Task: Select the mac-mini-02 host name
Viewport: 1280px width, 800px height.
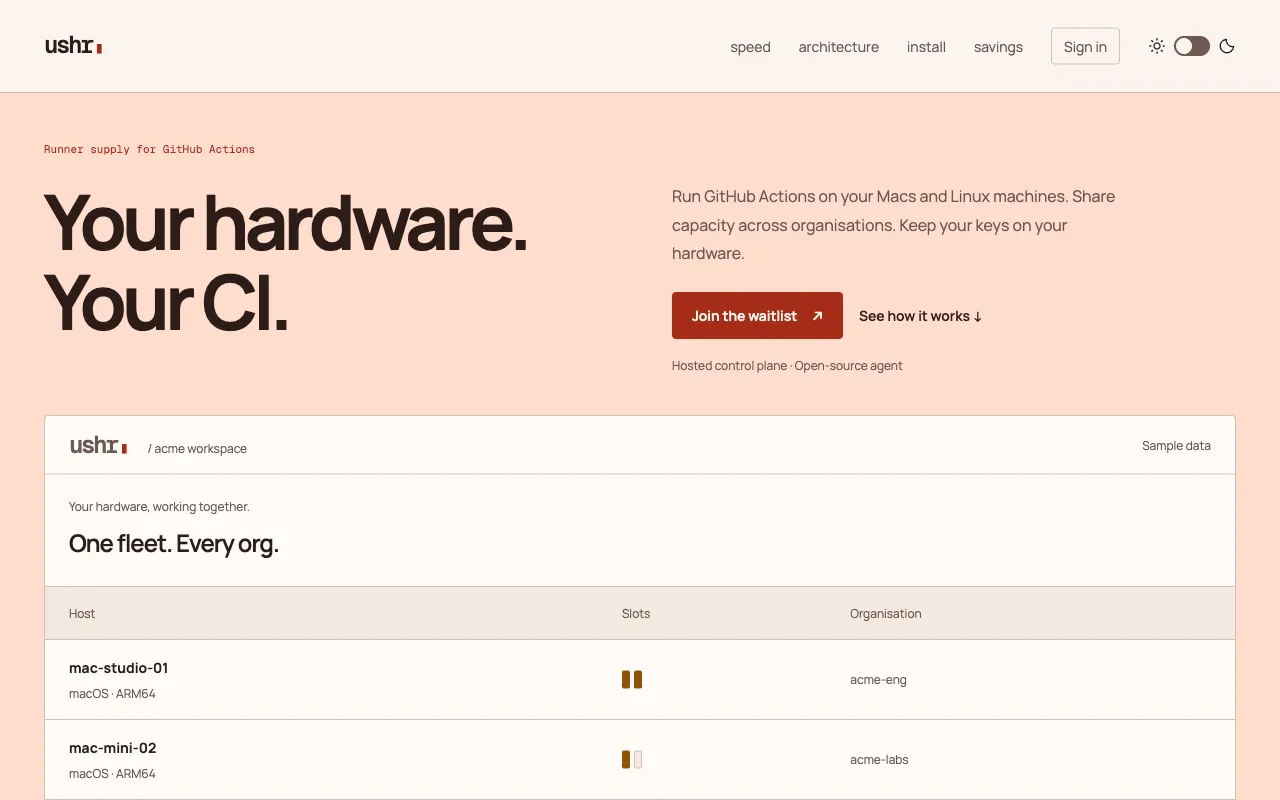Action: [112, 748]
